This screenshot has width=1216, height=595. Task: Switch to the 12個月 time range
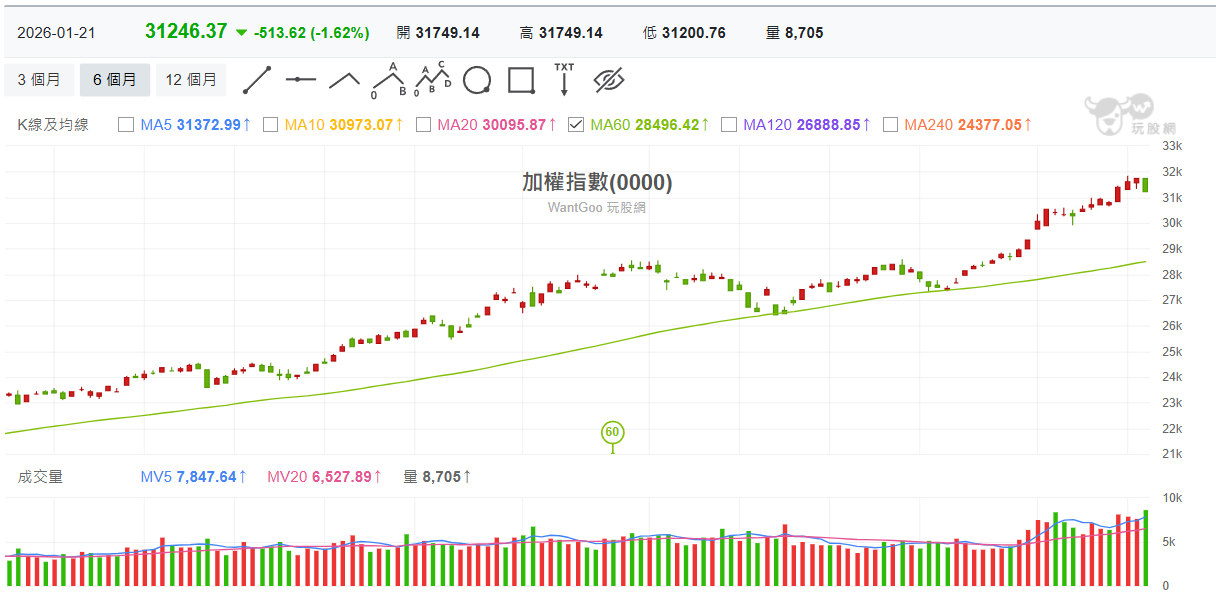pos(191,80)
